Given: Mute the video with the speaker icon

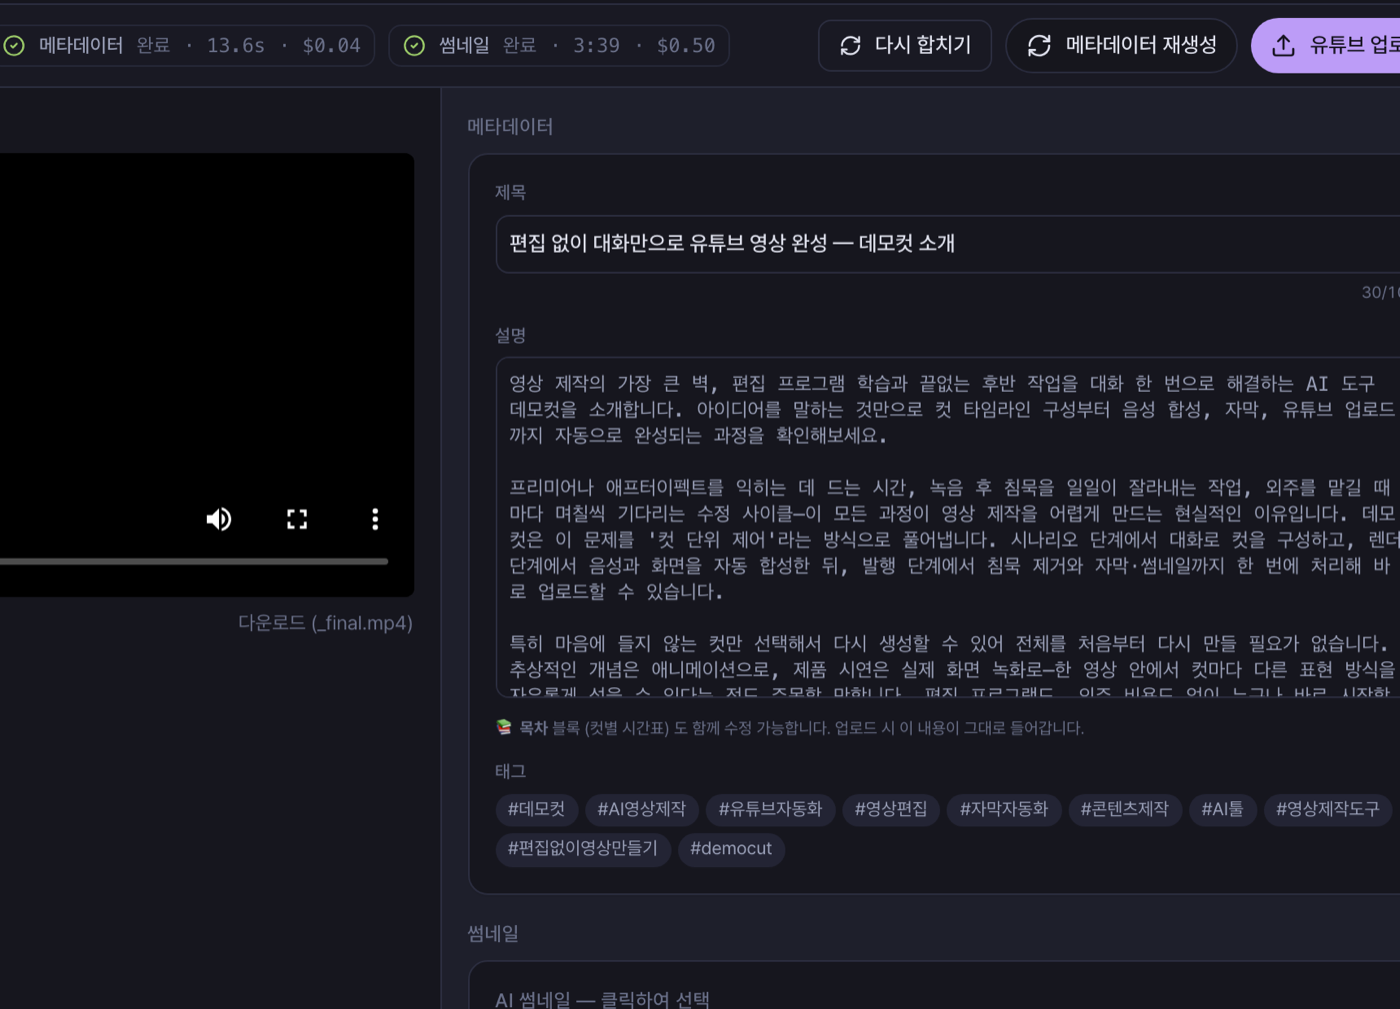Looking at the screenshot, I should pos(219,519).
